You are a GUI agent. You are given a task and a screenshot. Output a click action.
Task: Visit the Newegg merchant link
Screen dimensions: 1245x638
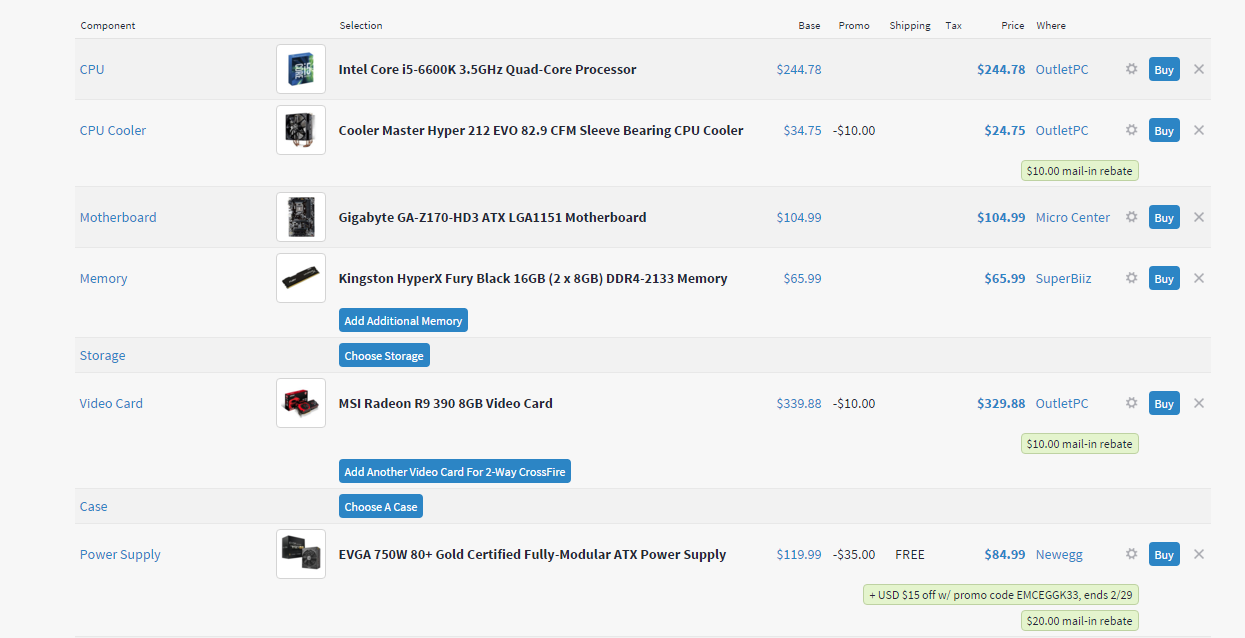(1059, 554)
